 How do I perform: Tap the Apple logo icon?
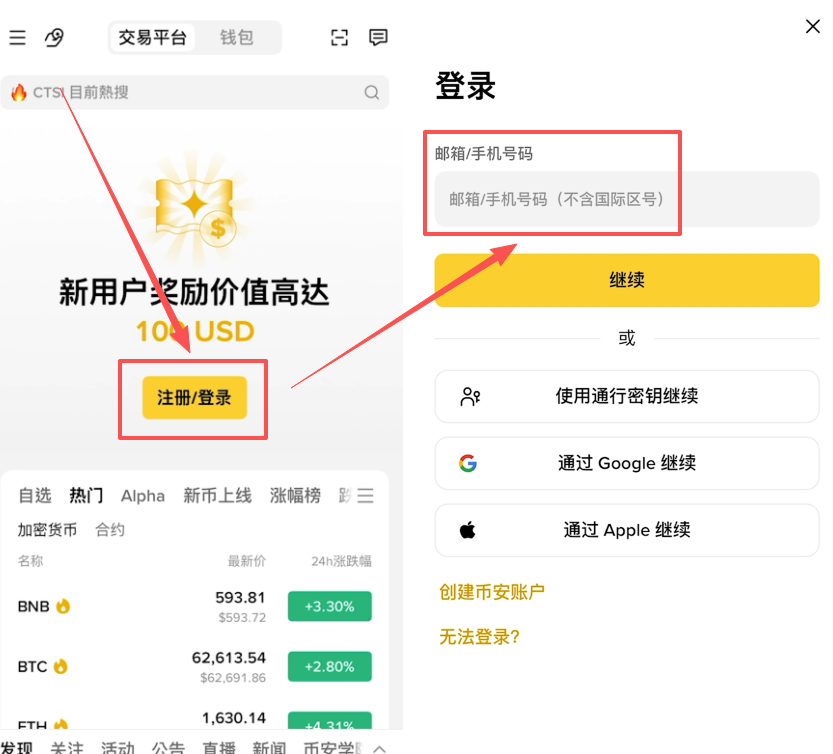click(468, 530)
